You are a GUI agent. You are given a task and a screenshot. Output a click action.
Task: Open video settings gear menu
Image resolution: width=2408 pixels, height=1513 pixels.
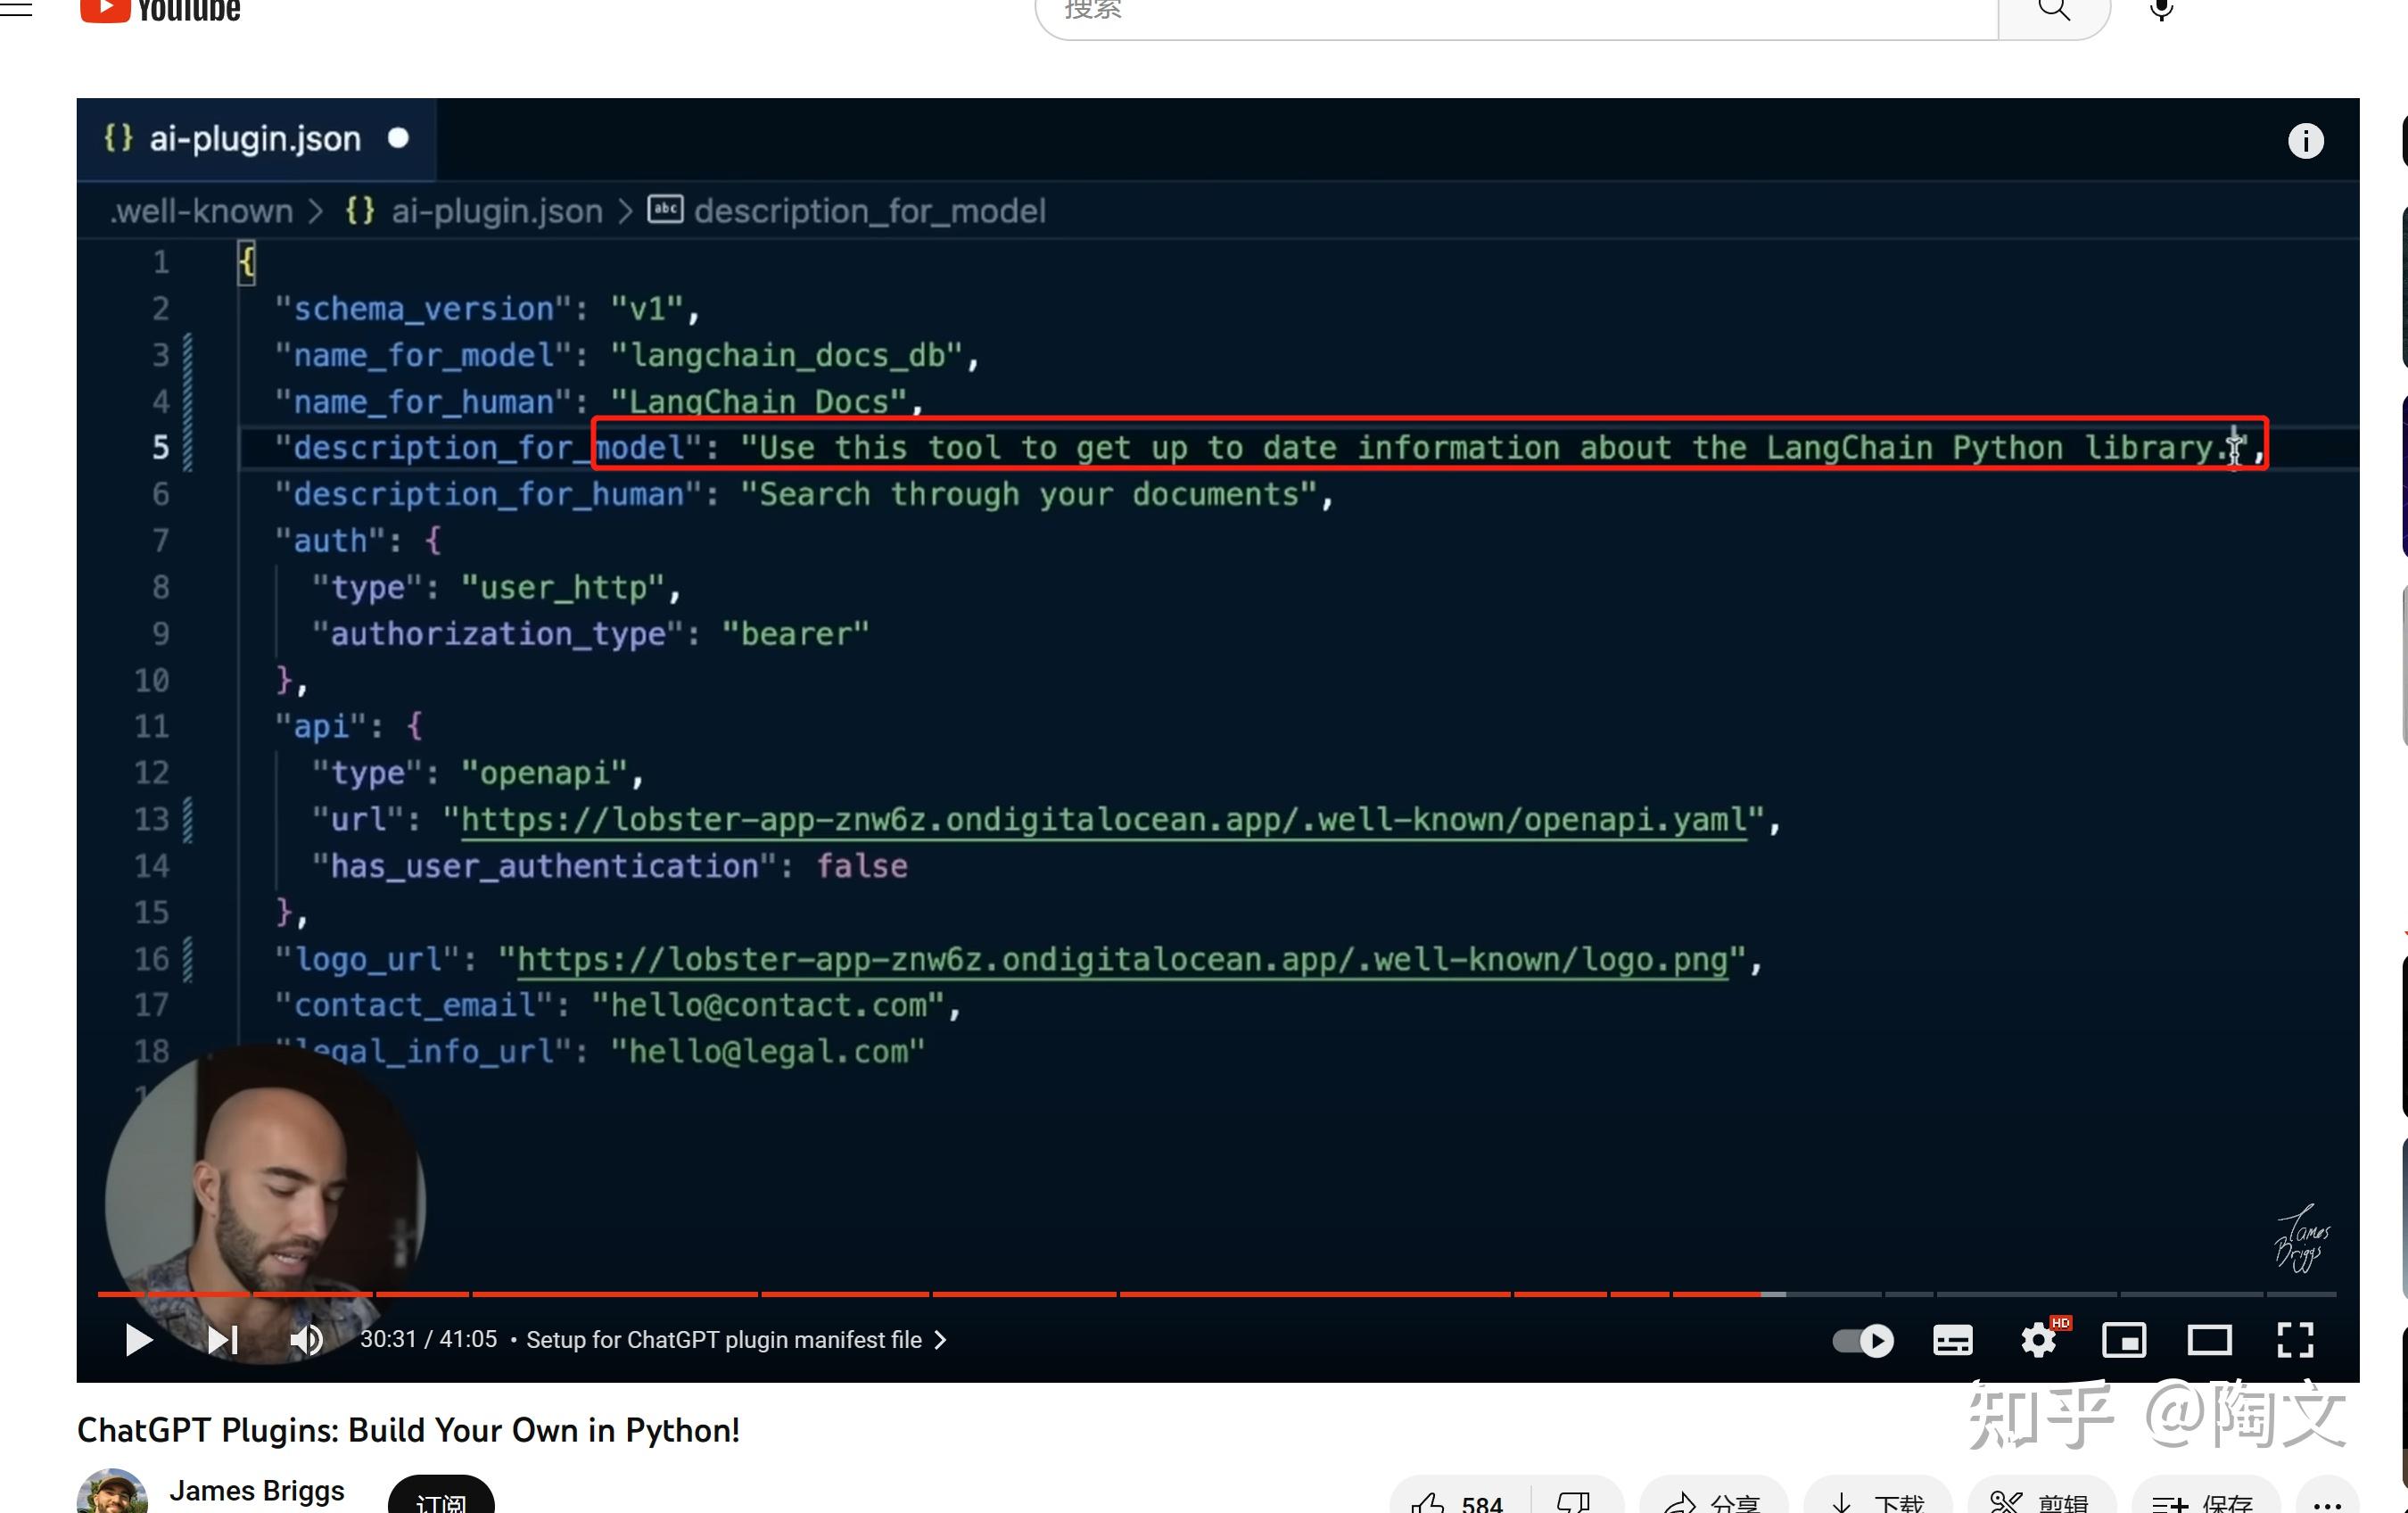[x=2038, y=1340]
